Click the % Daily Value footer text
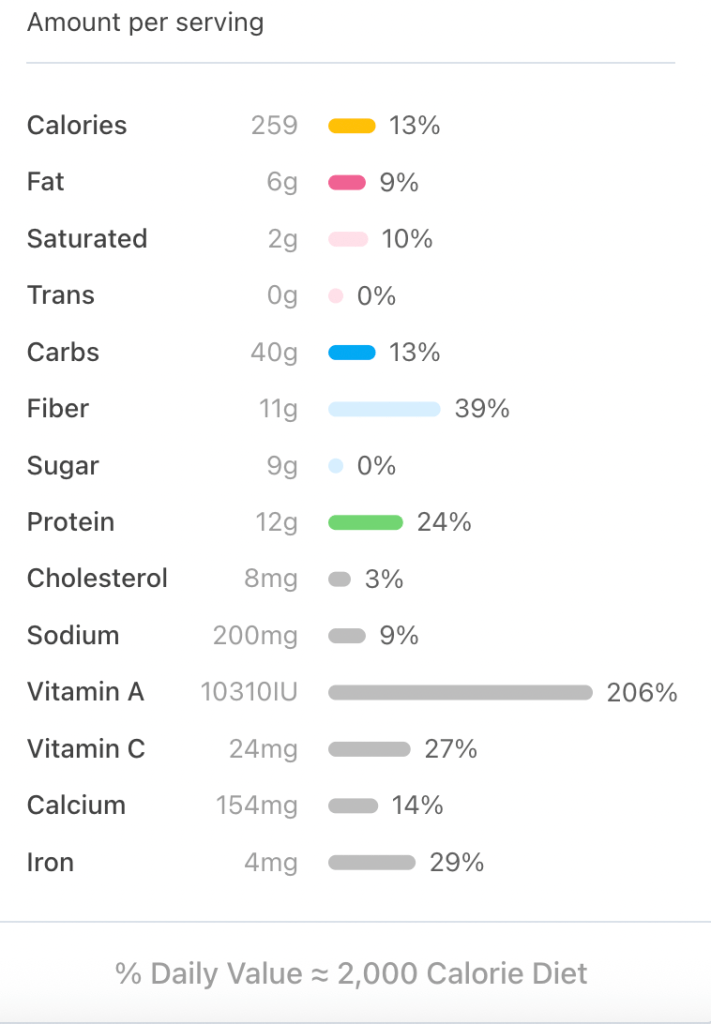 tap(351, 973)
